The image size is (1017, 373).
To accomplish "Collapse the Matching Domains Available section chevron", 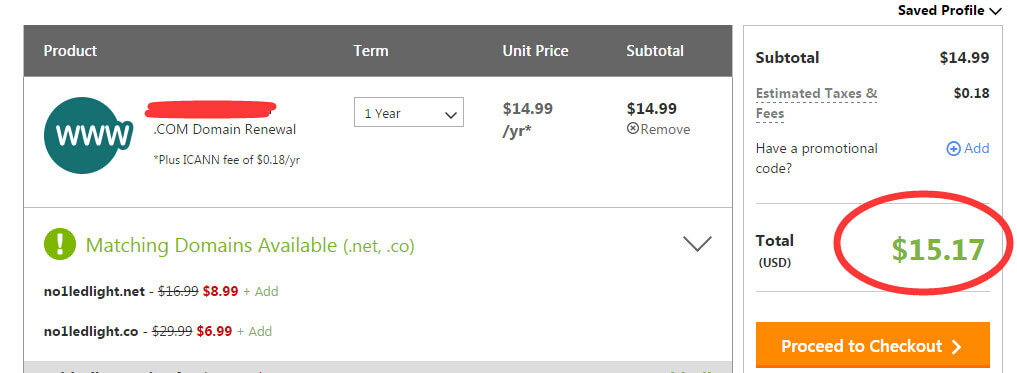I will (x=697, y=243).
